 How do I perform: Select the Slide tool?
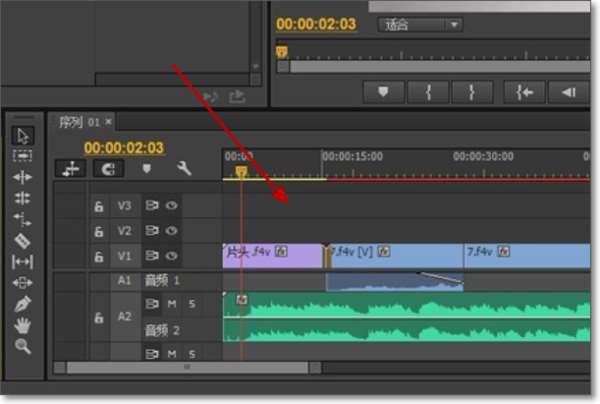(x=23, y=283)
